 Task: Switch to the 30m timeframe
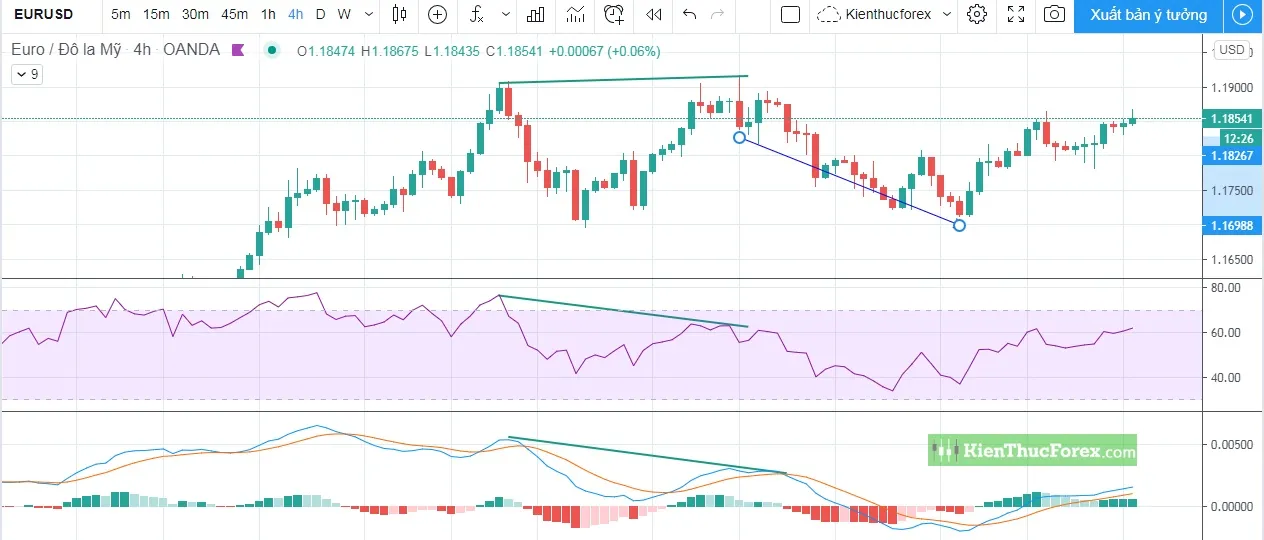(x=195, y=14)
